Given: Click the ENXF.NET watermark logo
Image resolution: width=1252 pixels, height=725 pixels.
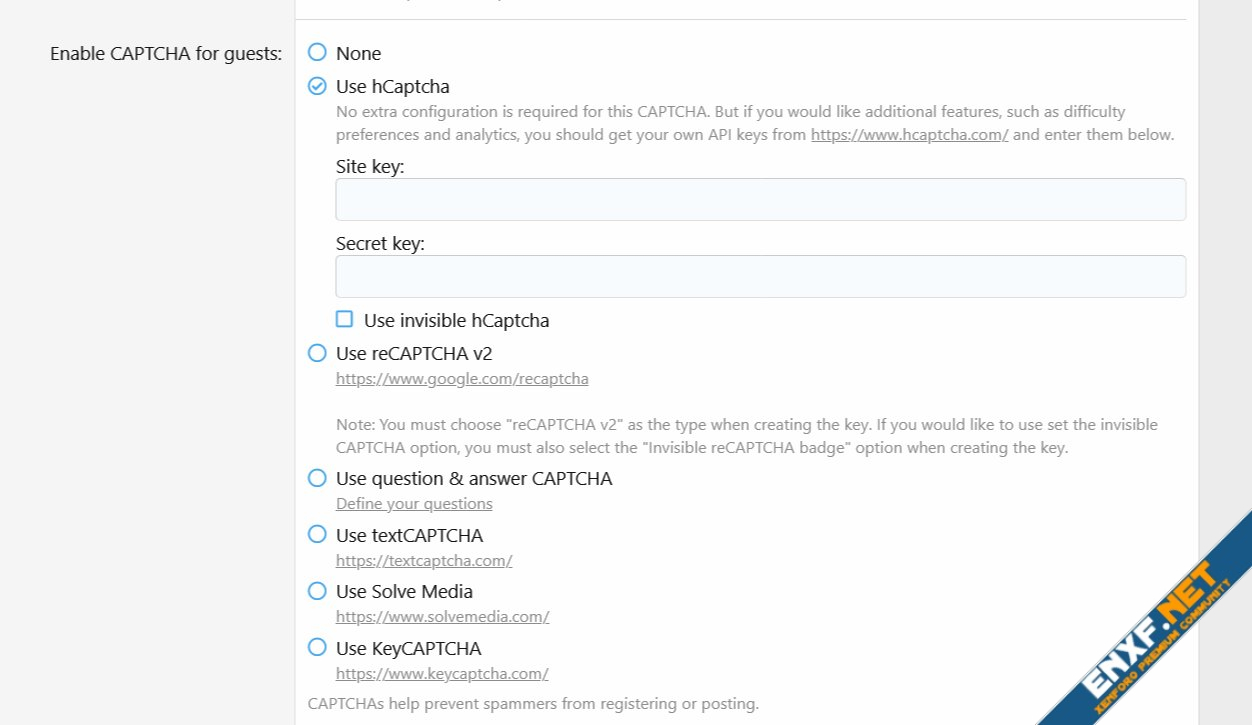Looking at the screenshot, I should [1150, 630].
